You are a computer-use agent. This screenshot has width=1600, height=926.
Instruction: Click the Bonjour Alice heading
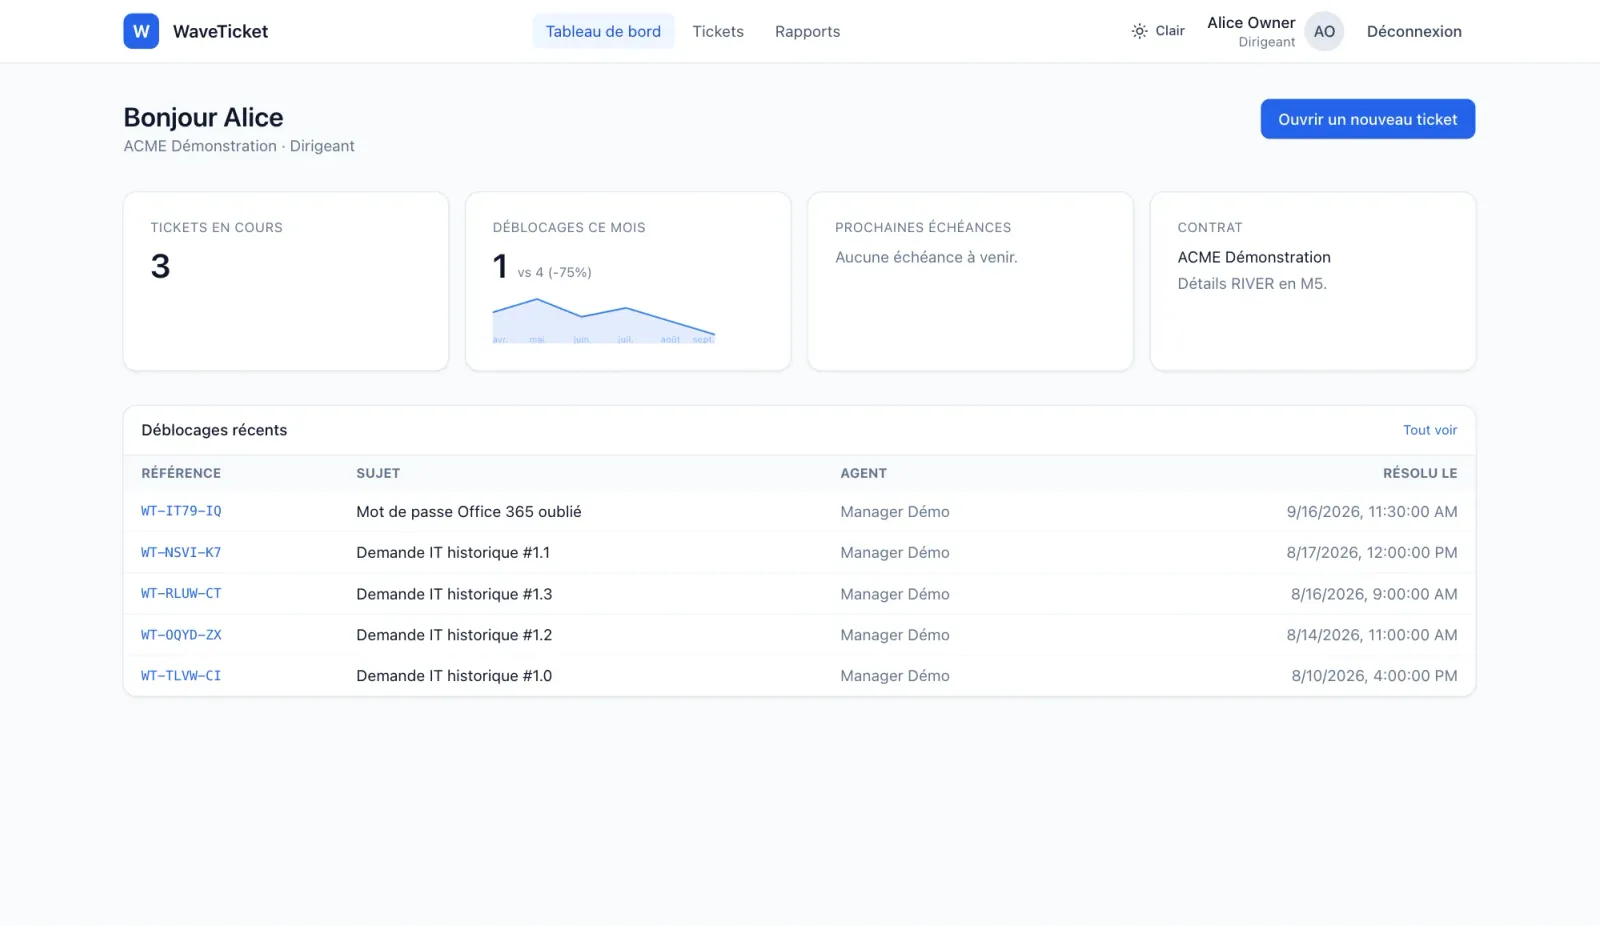pyautogui.click(x=203, y=118)
